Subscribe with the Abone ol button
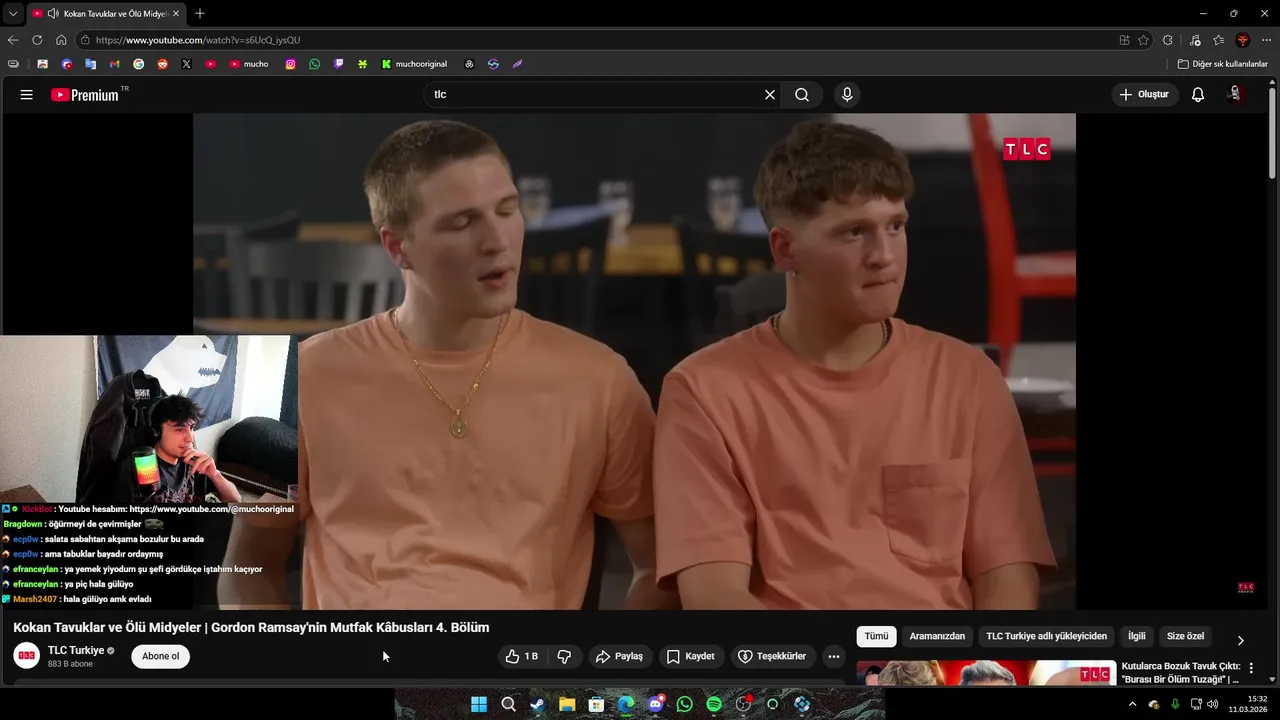This screenshot has height=720, width=1280. pyautogui.click(x=160, y=657)
